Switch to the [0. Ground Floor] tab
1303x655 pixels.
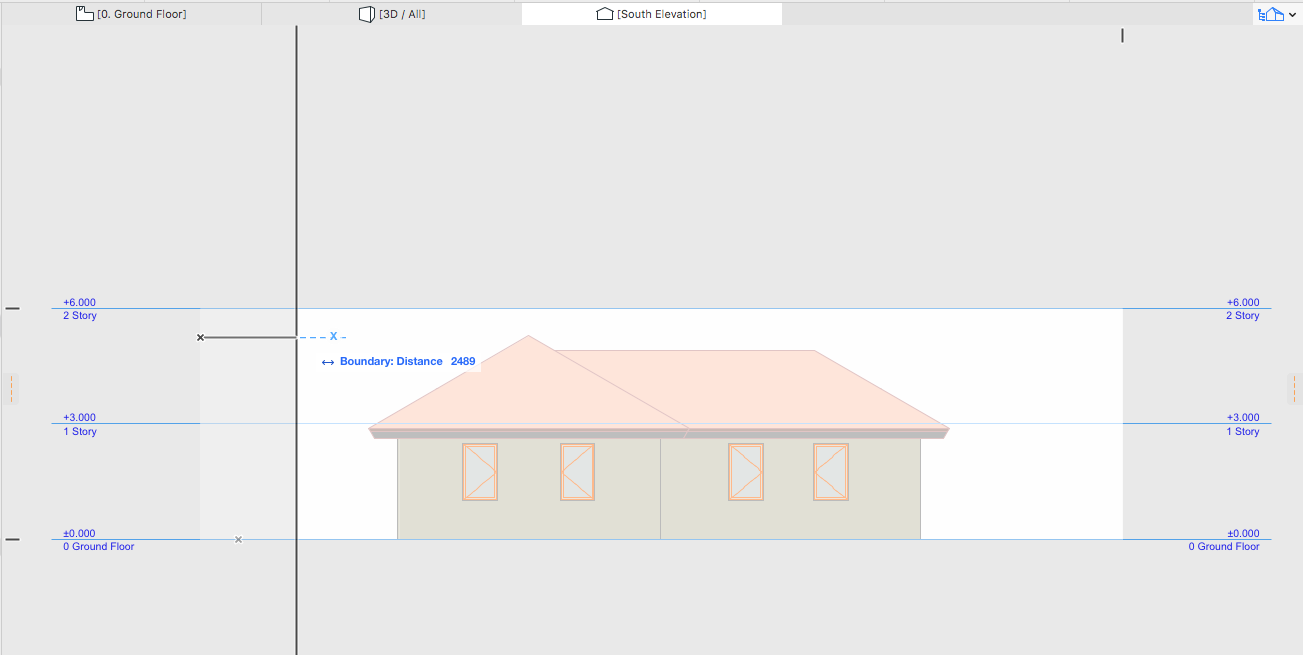pyautogui.click(x=140, y=13)
